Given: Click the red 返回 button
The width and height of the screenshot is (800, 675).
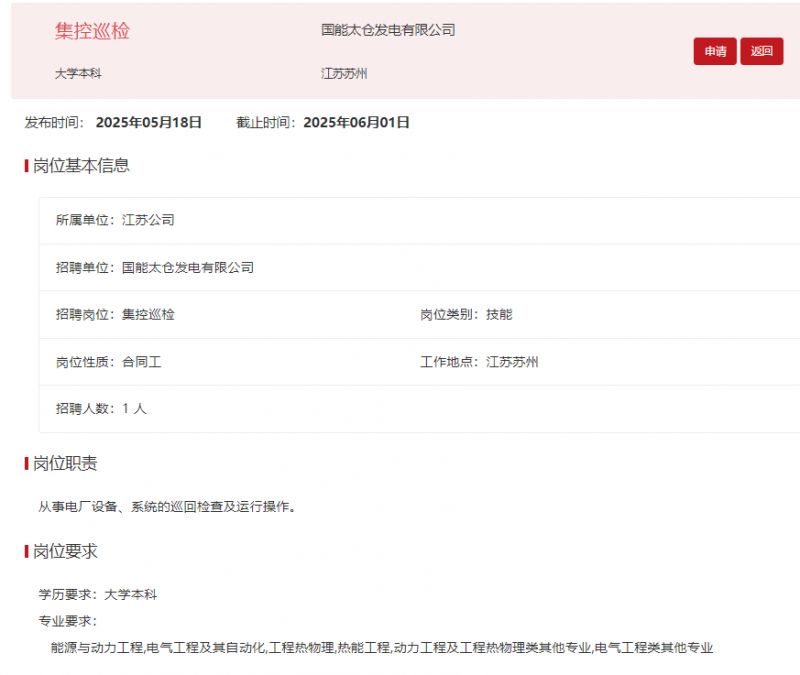Looking at the screenshot, I should point(762,51).
